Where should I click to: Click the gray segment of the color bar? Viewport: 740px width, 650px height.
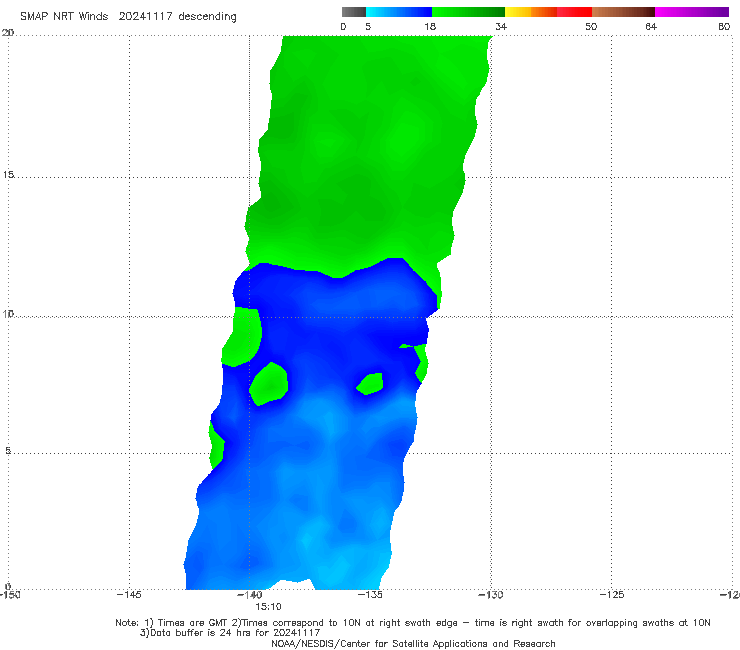tap(354, 12)
